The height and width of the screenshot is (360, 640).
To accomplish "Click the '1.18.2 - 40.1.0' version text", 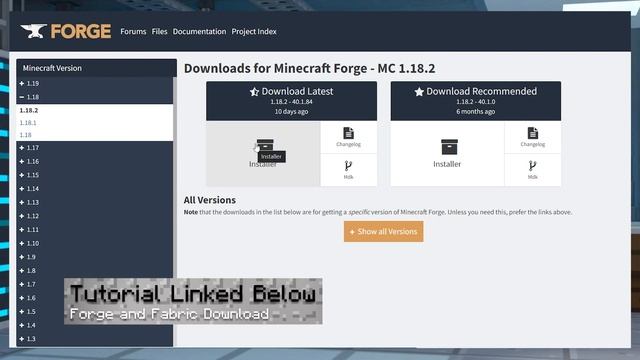I will (x=476, y=102).
